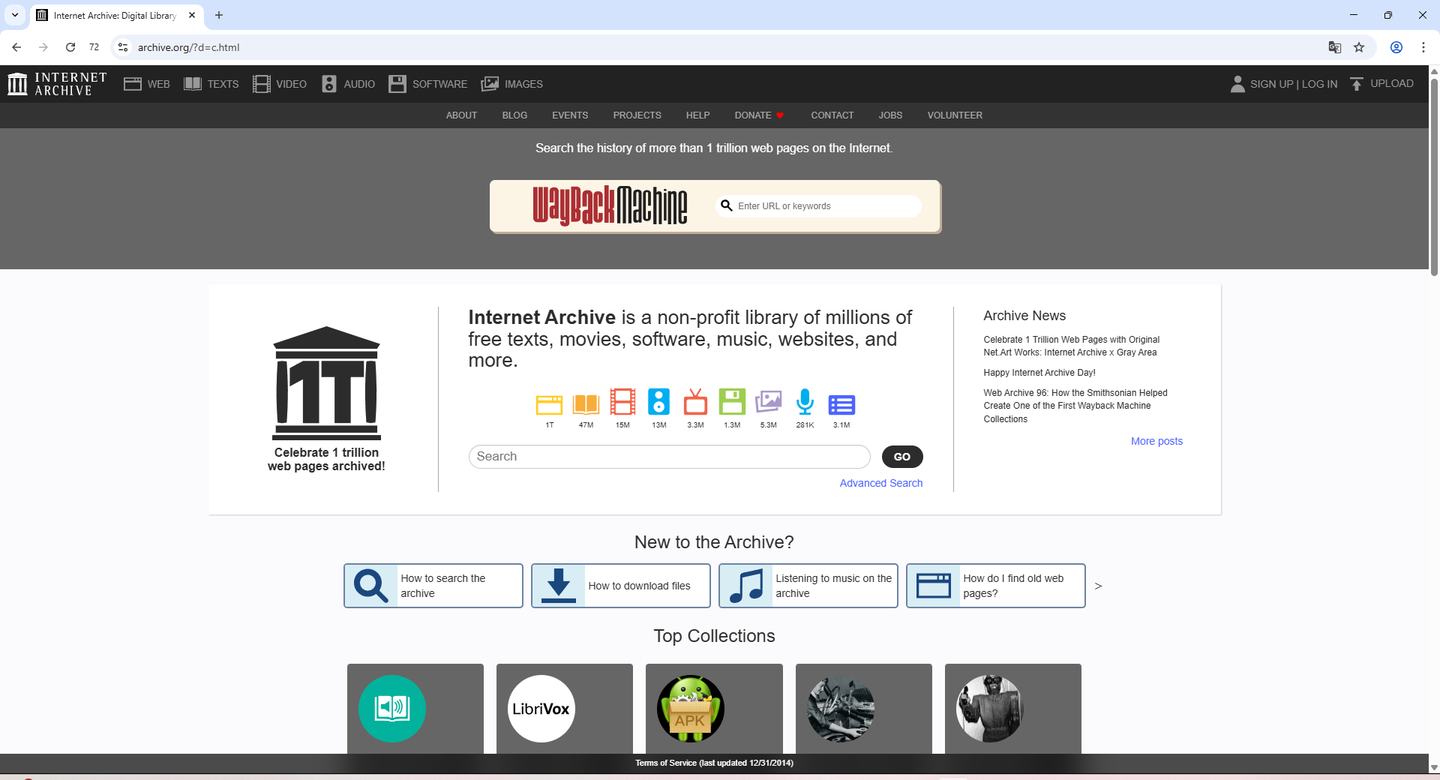Click the 1T Celebrate 1 trillion logo
The width and height of the screenshot is (1440, 780).
[x=326, y=398]
